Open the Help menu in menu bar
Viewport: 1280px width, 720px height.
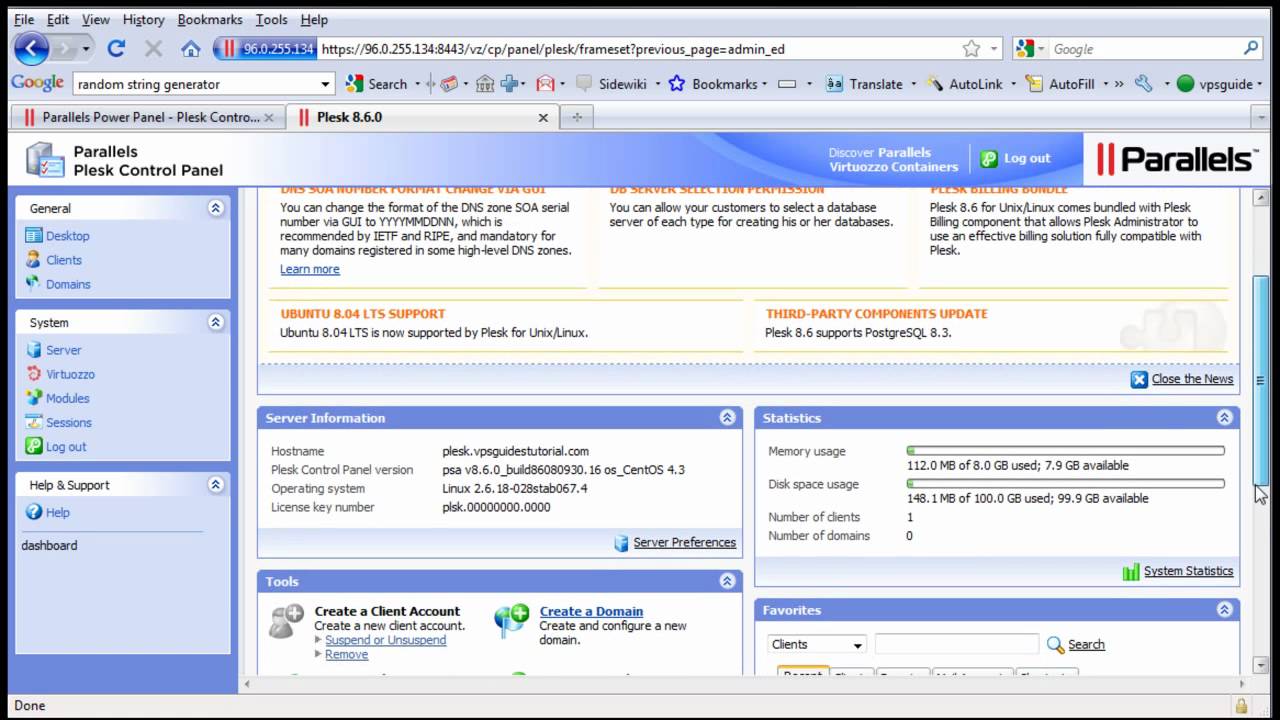[314, 19]
